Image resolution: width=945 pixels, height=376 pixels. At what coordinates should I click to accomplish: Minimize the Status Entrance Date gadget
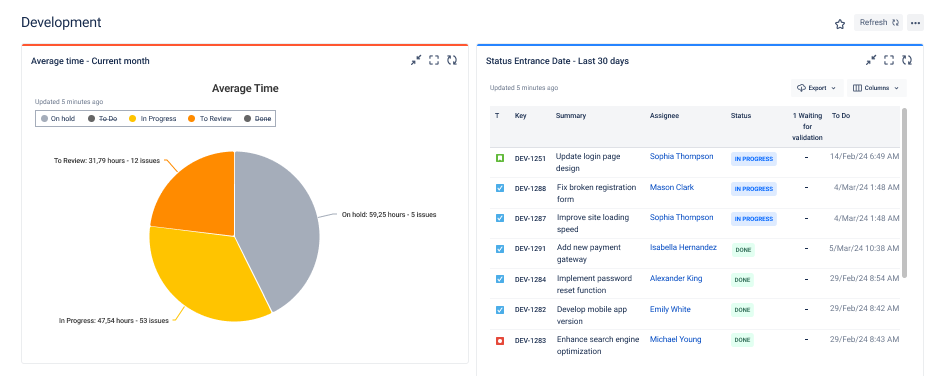[871, 60]
